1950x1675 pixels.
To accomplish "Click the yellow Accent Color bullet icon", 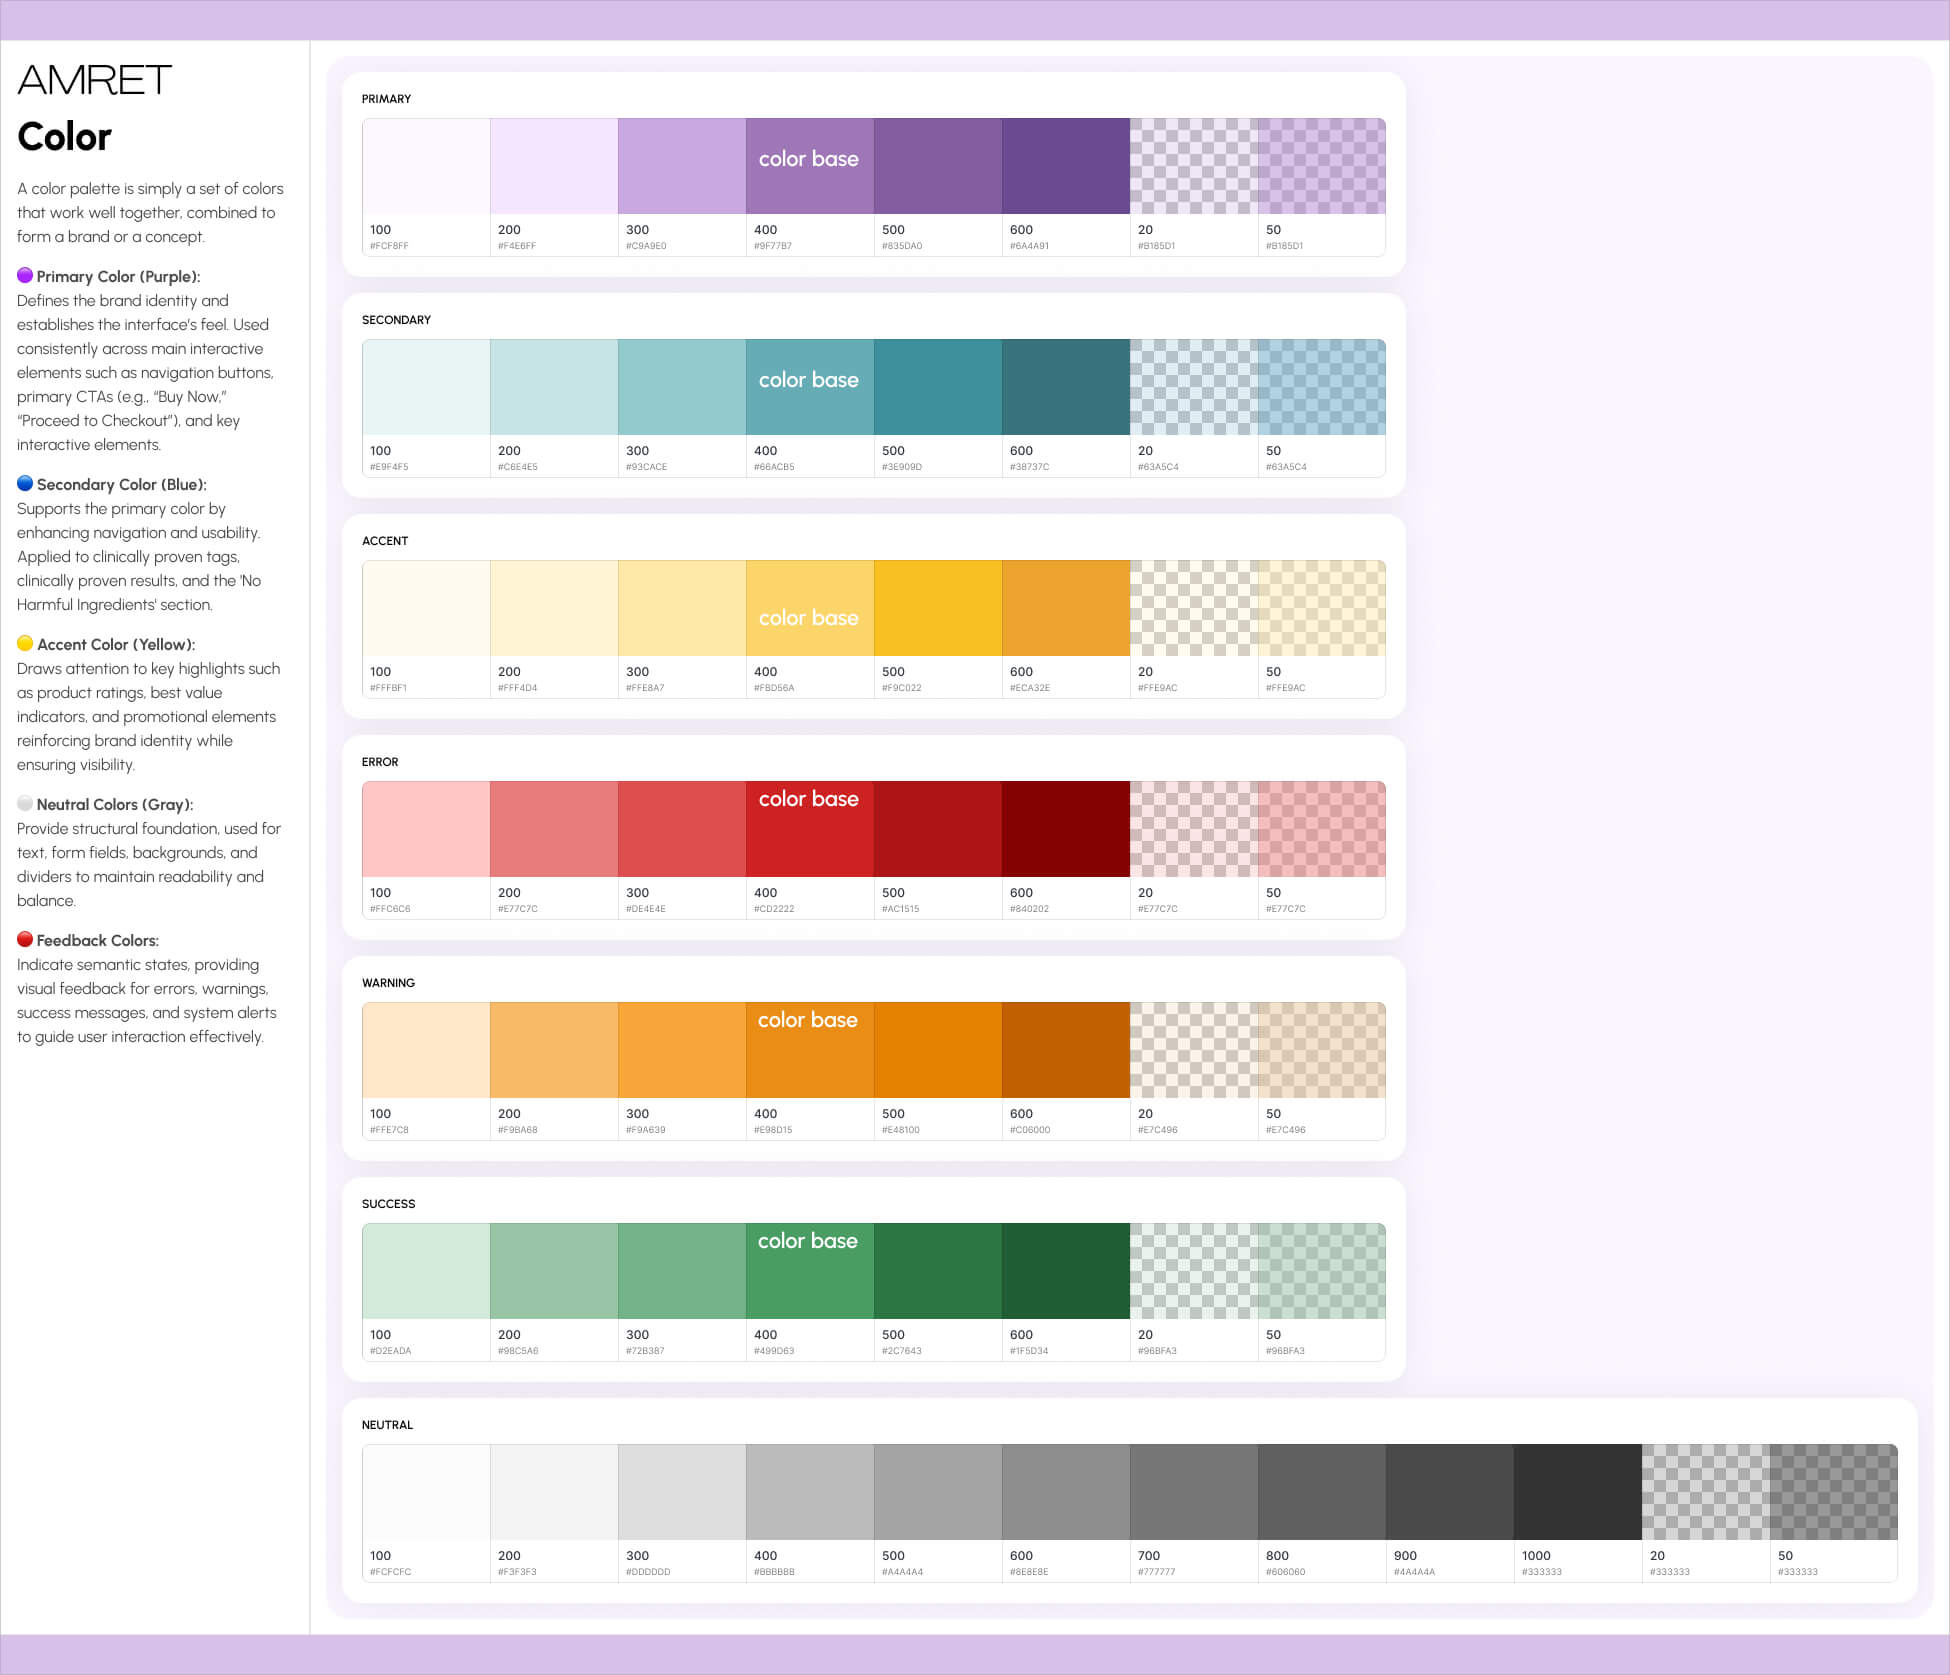I will point(25,643).
